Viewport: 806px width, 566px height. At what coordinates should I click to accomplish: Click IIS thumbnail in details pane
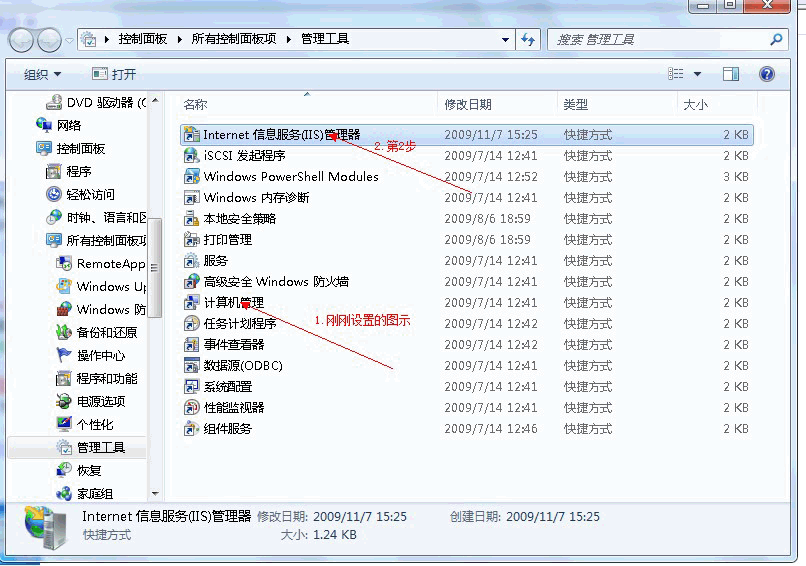click(46, 528)
